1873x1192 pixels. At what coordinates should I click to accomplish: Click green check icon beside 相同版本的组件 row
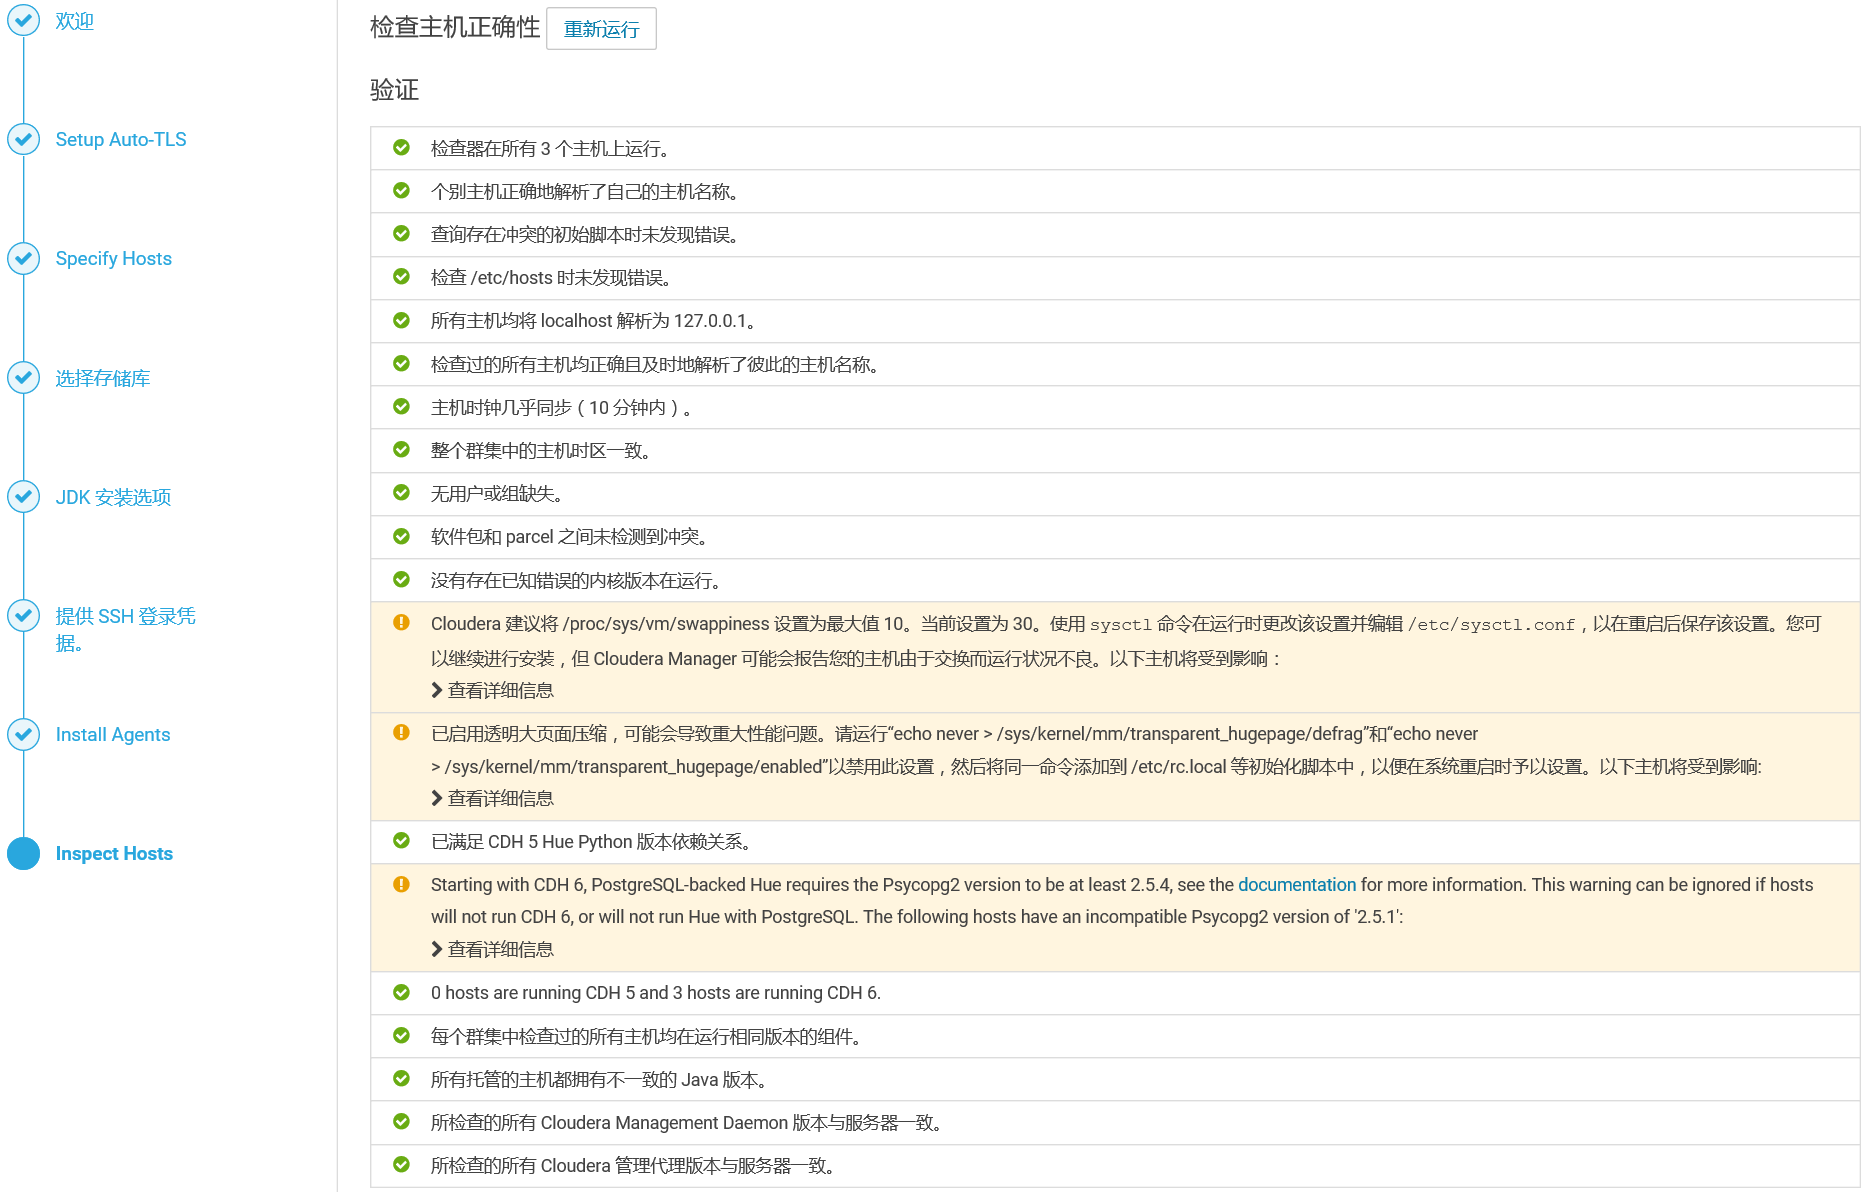[401, 1036]
